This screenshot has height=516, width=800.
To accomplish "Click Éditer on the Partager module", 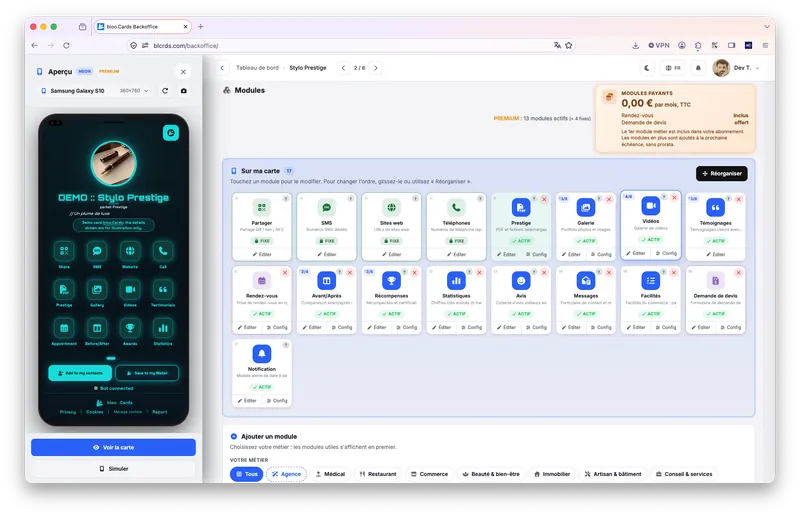I will click(262, 254).
